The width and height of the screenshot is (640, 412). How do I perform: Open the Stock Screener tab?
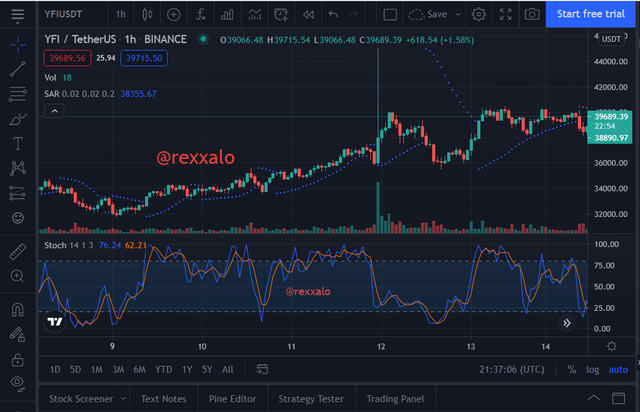81,399
